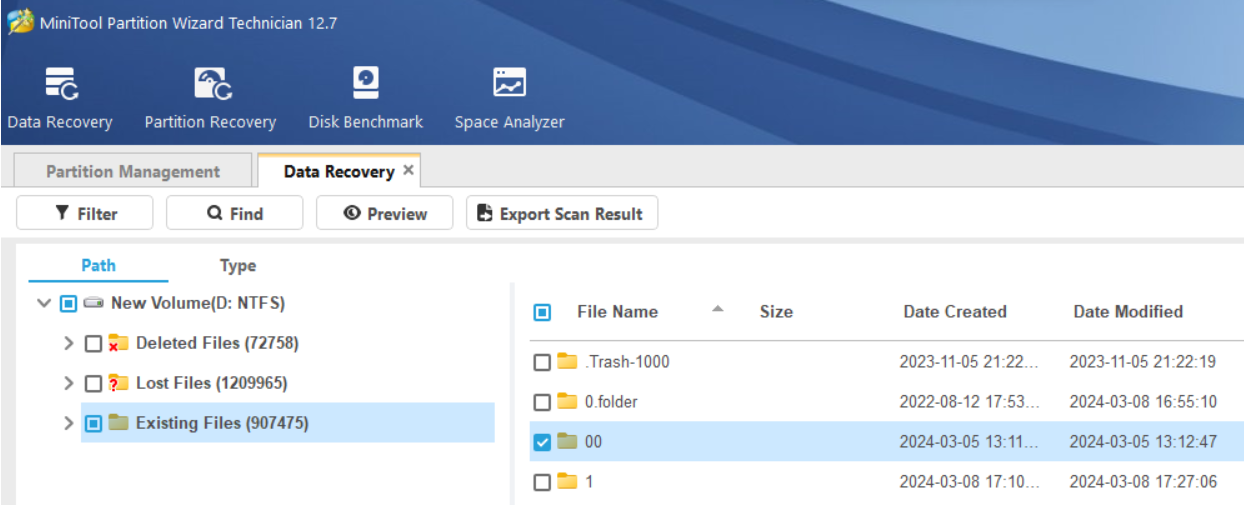Click the MiniTool app logo icon
Image resolution: width=1244 pixels, height=505 pixels.
click(20, 23)
